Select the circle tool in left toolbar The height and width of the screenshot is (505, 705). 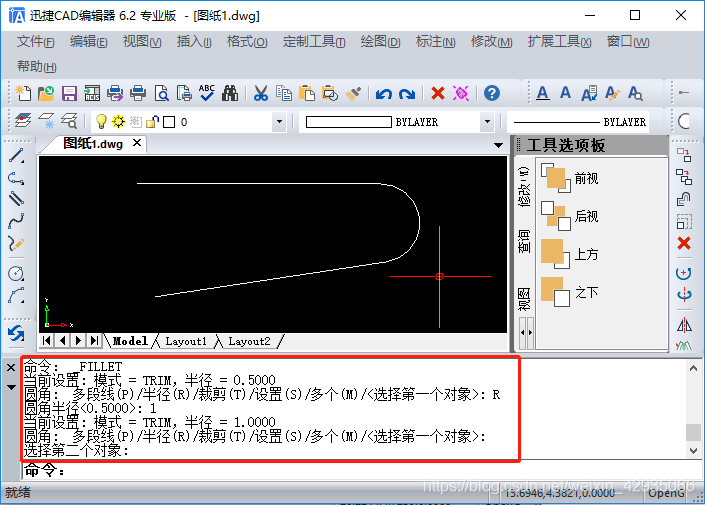click(x=16, y=273)
